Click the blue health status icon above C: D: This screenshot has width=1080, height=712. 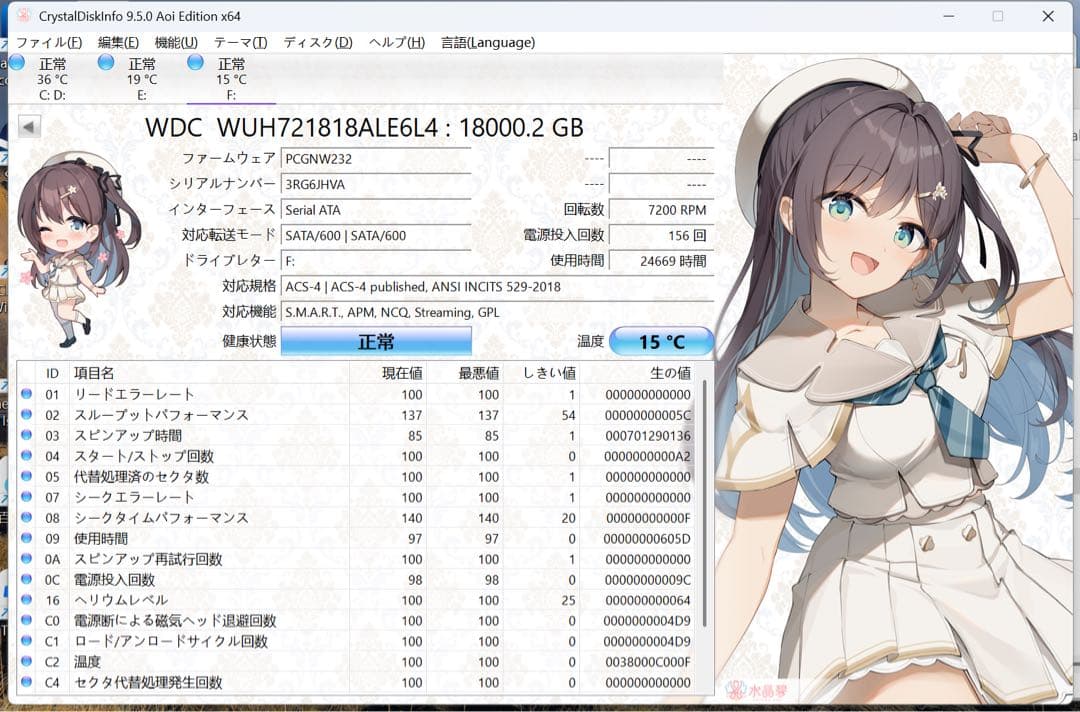coord(16,63)
